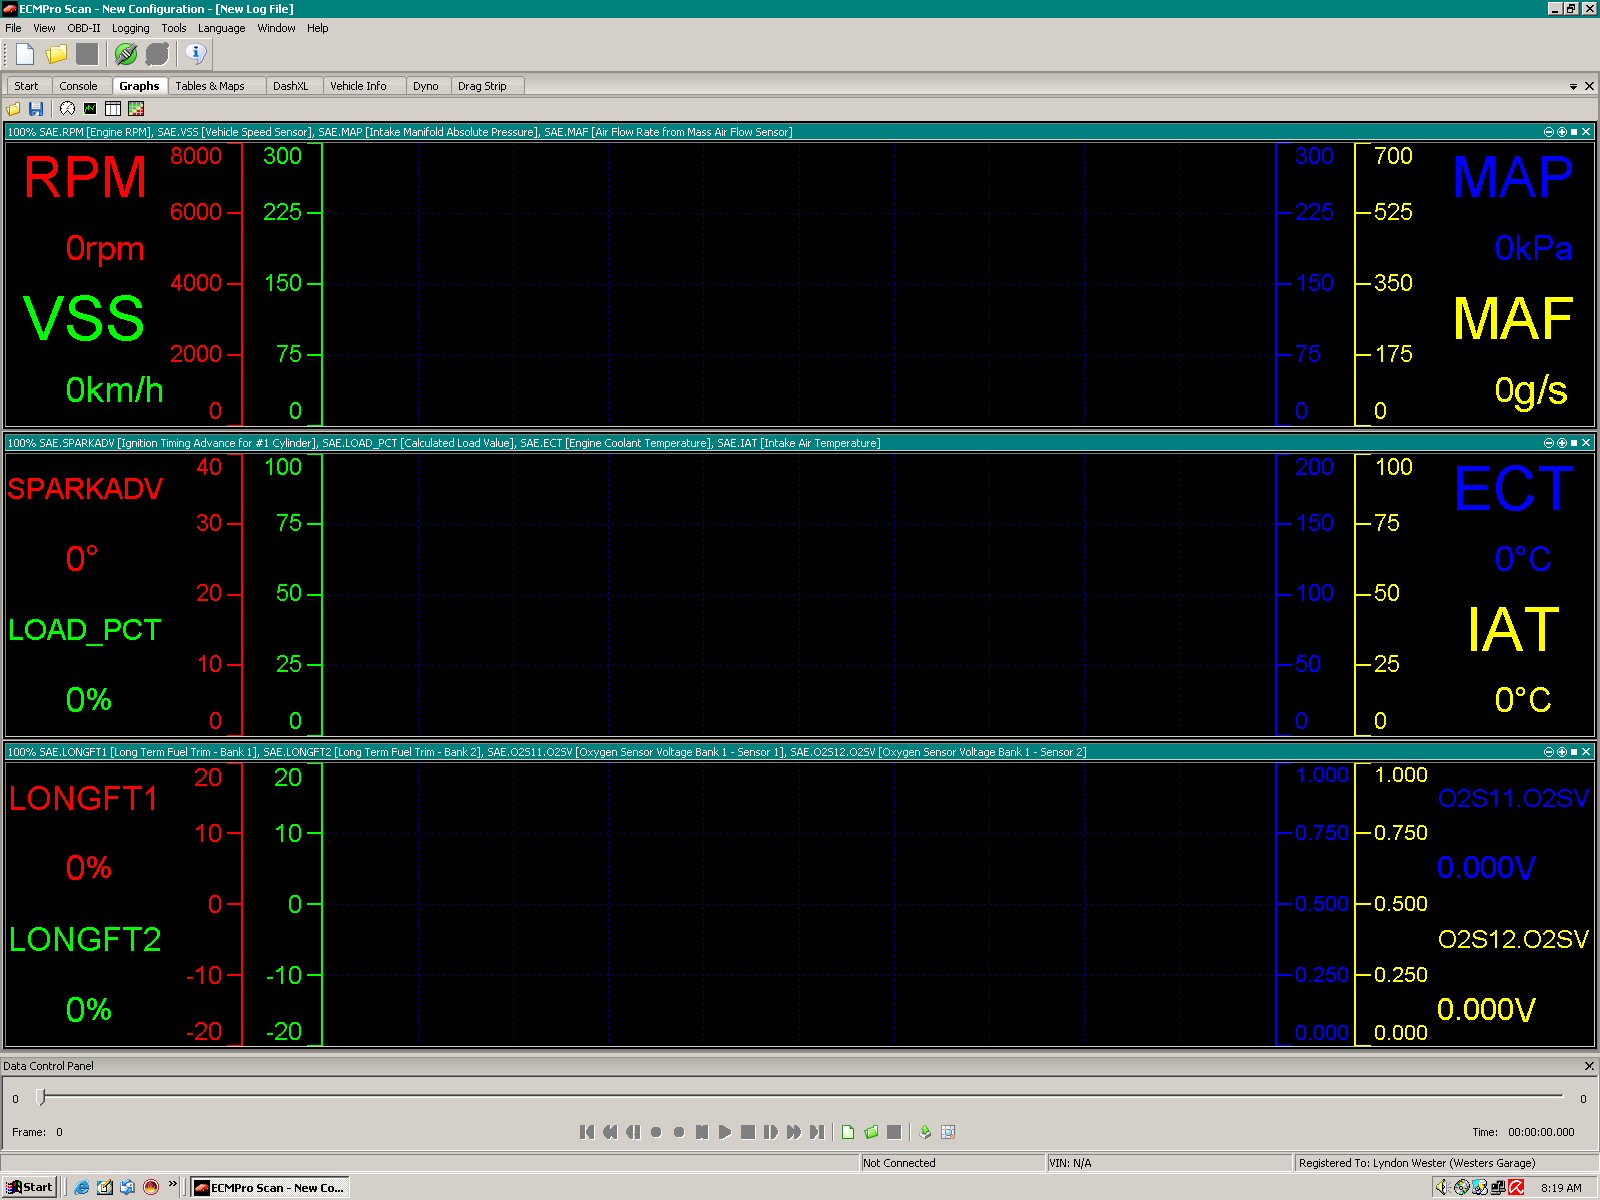1600x1200 pixels.
Task: Click the green upload arrow icon
Action: (925, 1132)
